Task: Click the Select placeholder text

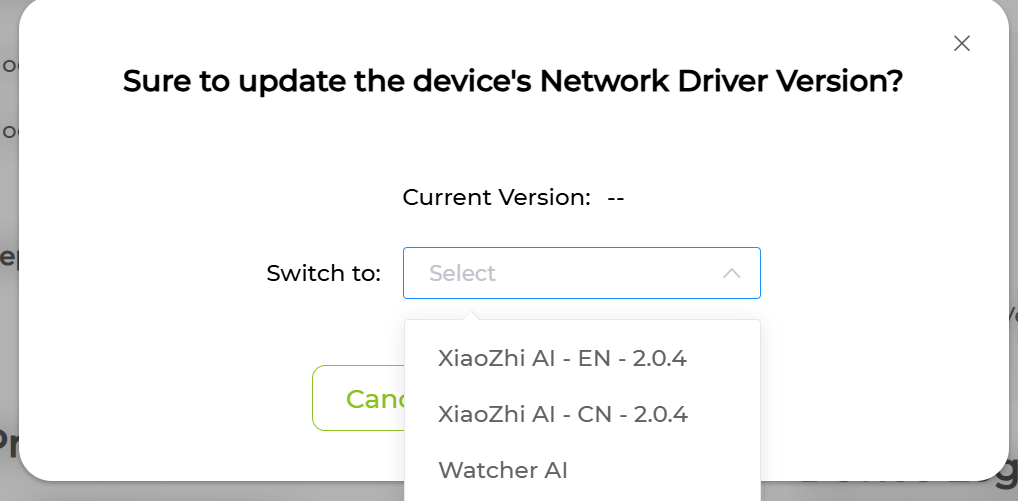Action: pyautogui.click(x=462, y=274)
